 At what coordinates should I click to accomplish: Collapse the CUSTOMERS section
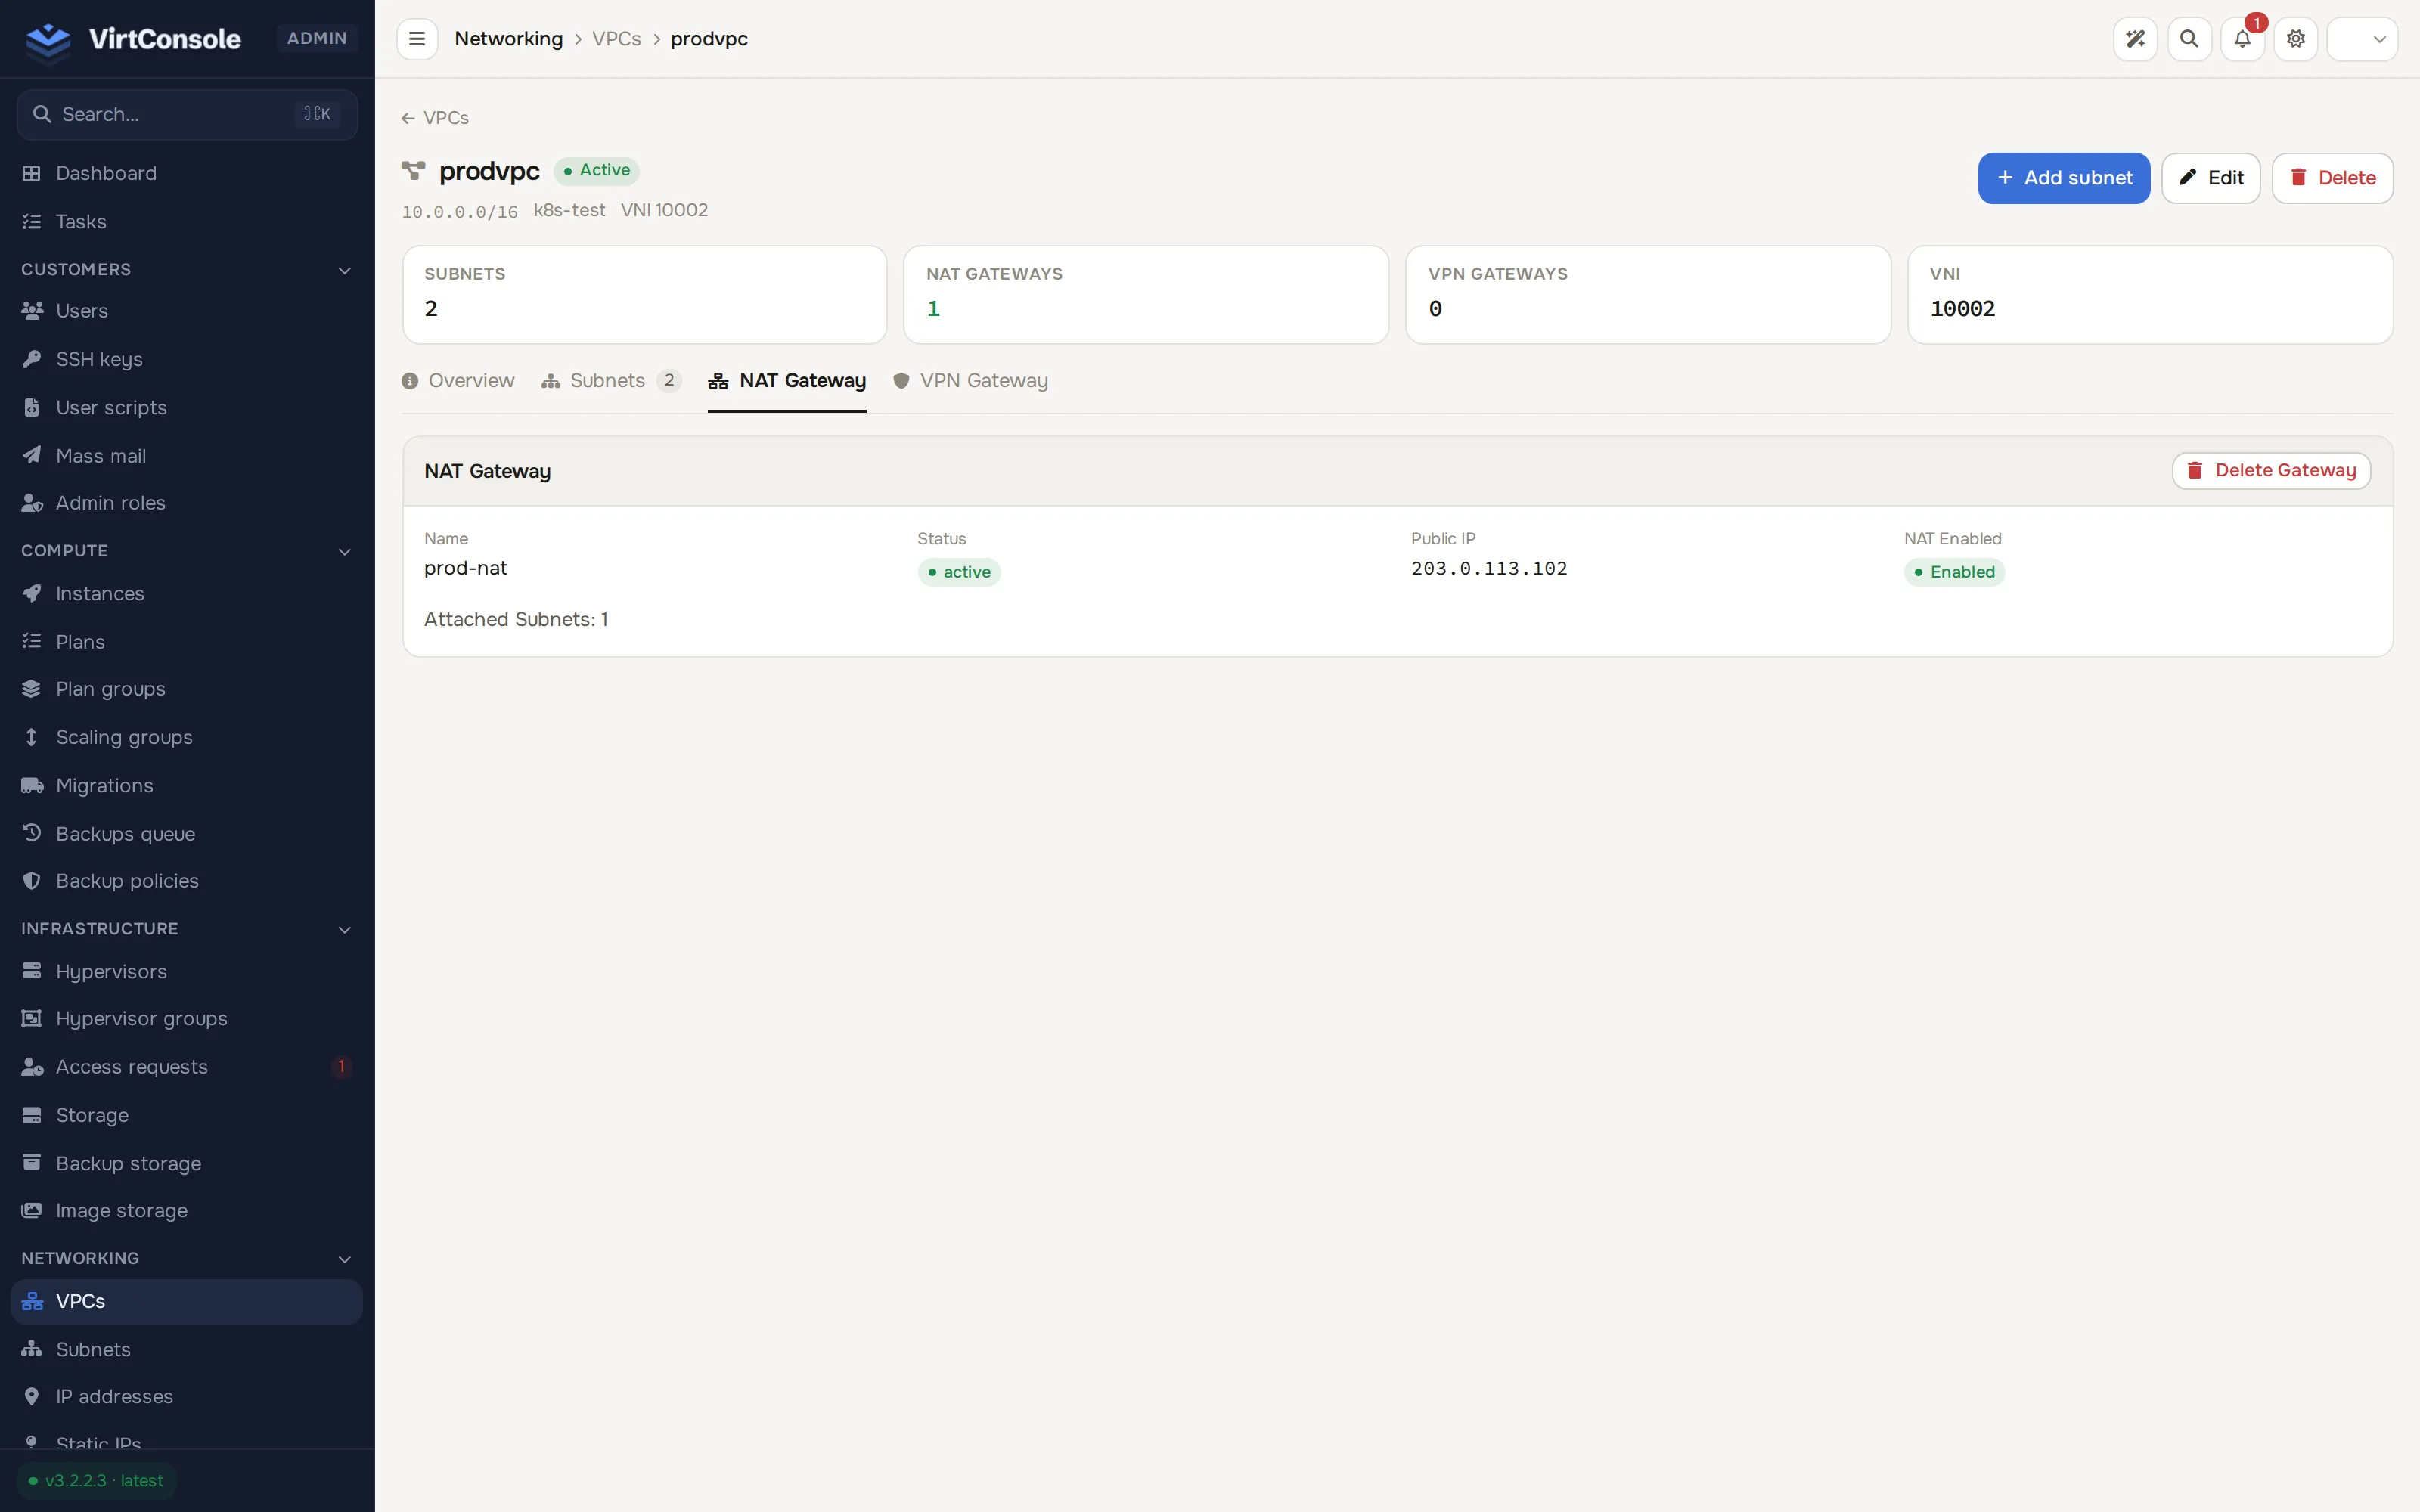pyautogui.click(x=345, y=270)
